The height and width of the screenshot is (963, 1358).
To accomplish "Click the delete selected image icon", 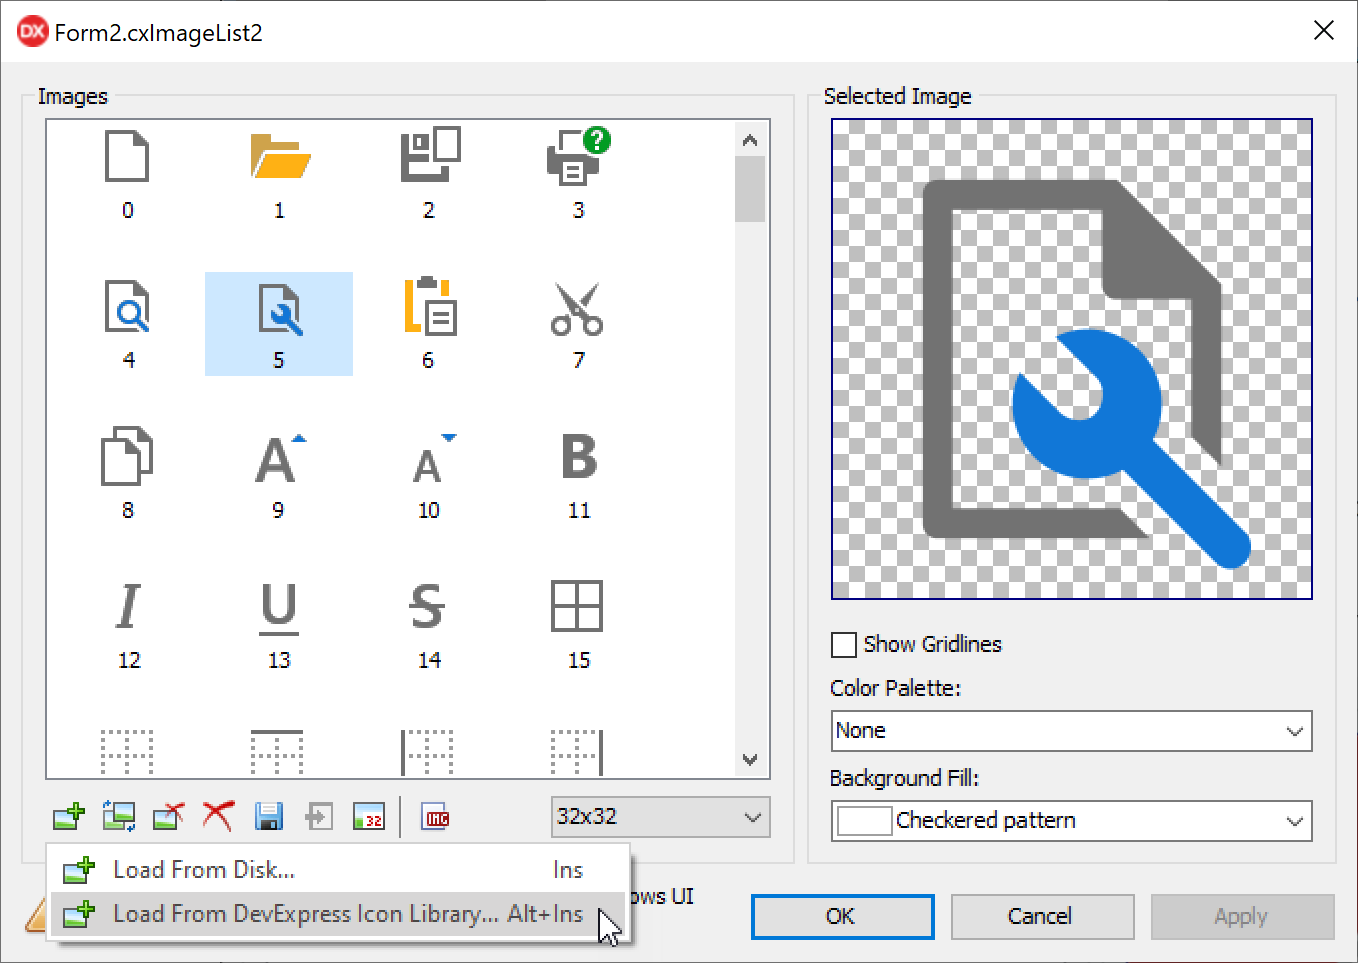I will coord(168,817).
